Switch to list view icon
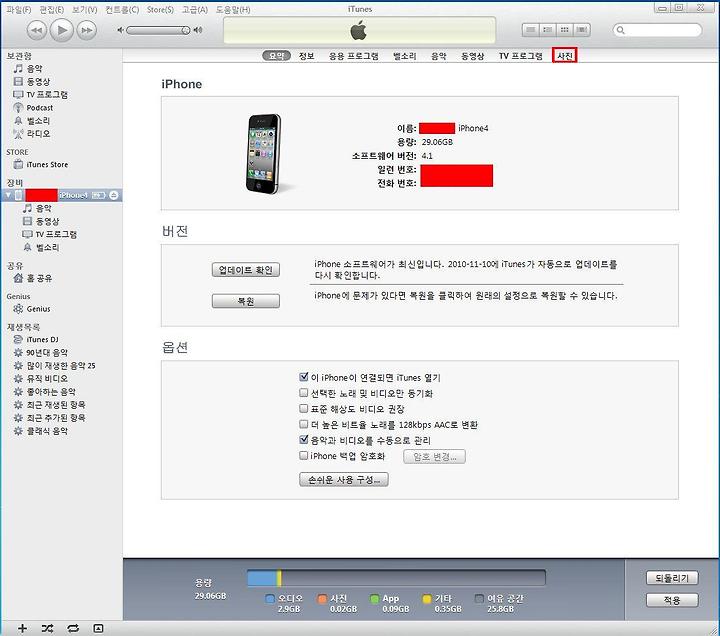 point(530,30)
